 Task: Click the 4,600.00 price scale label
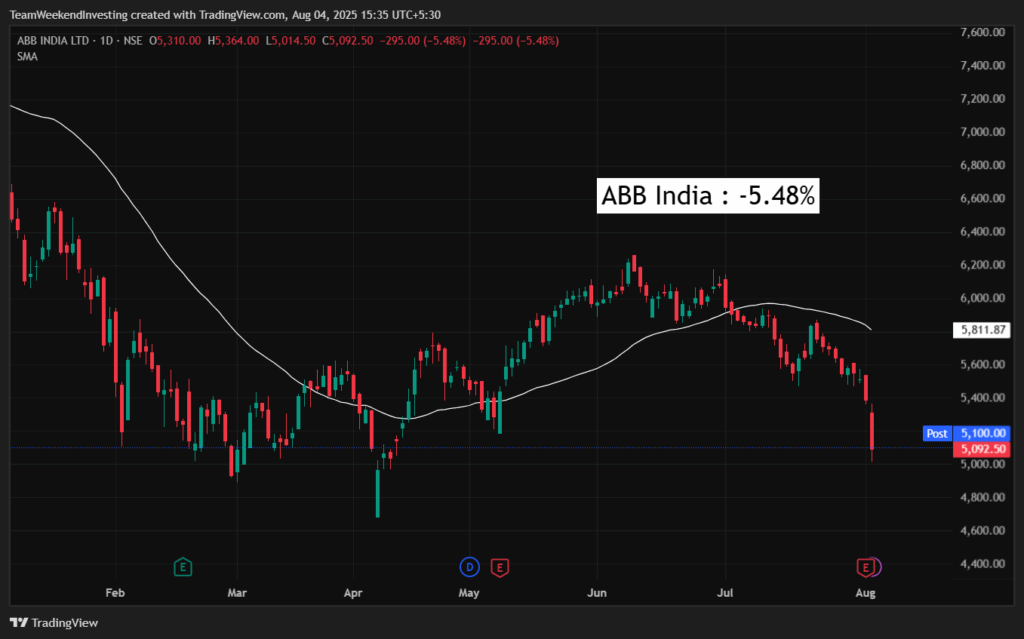982,531
